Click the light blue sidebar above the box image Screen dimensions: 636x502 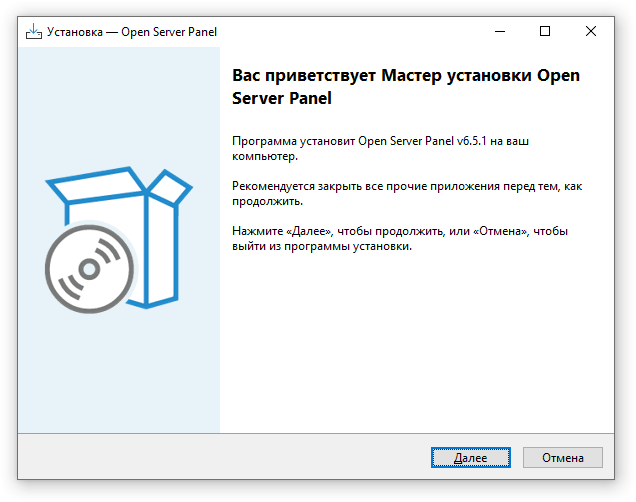pos(119,105)
